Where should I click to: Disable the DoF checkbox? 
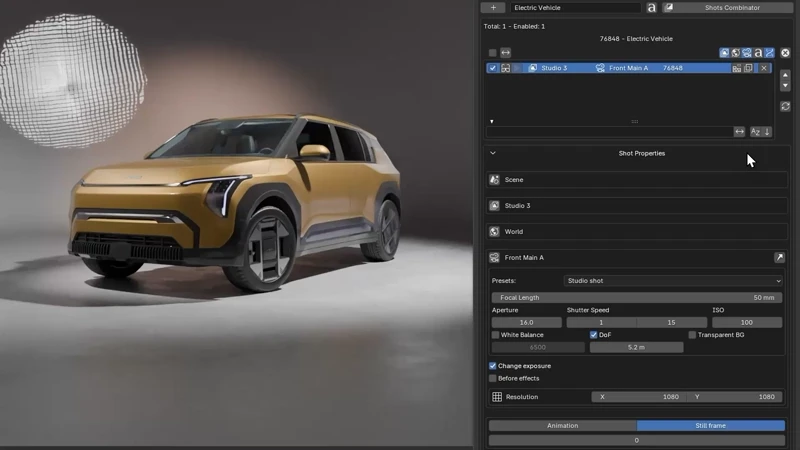(593, 335)
